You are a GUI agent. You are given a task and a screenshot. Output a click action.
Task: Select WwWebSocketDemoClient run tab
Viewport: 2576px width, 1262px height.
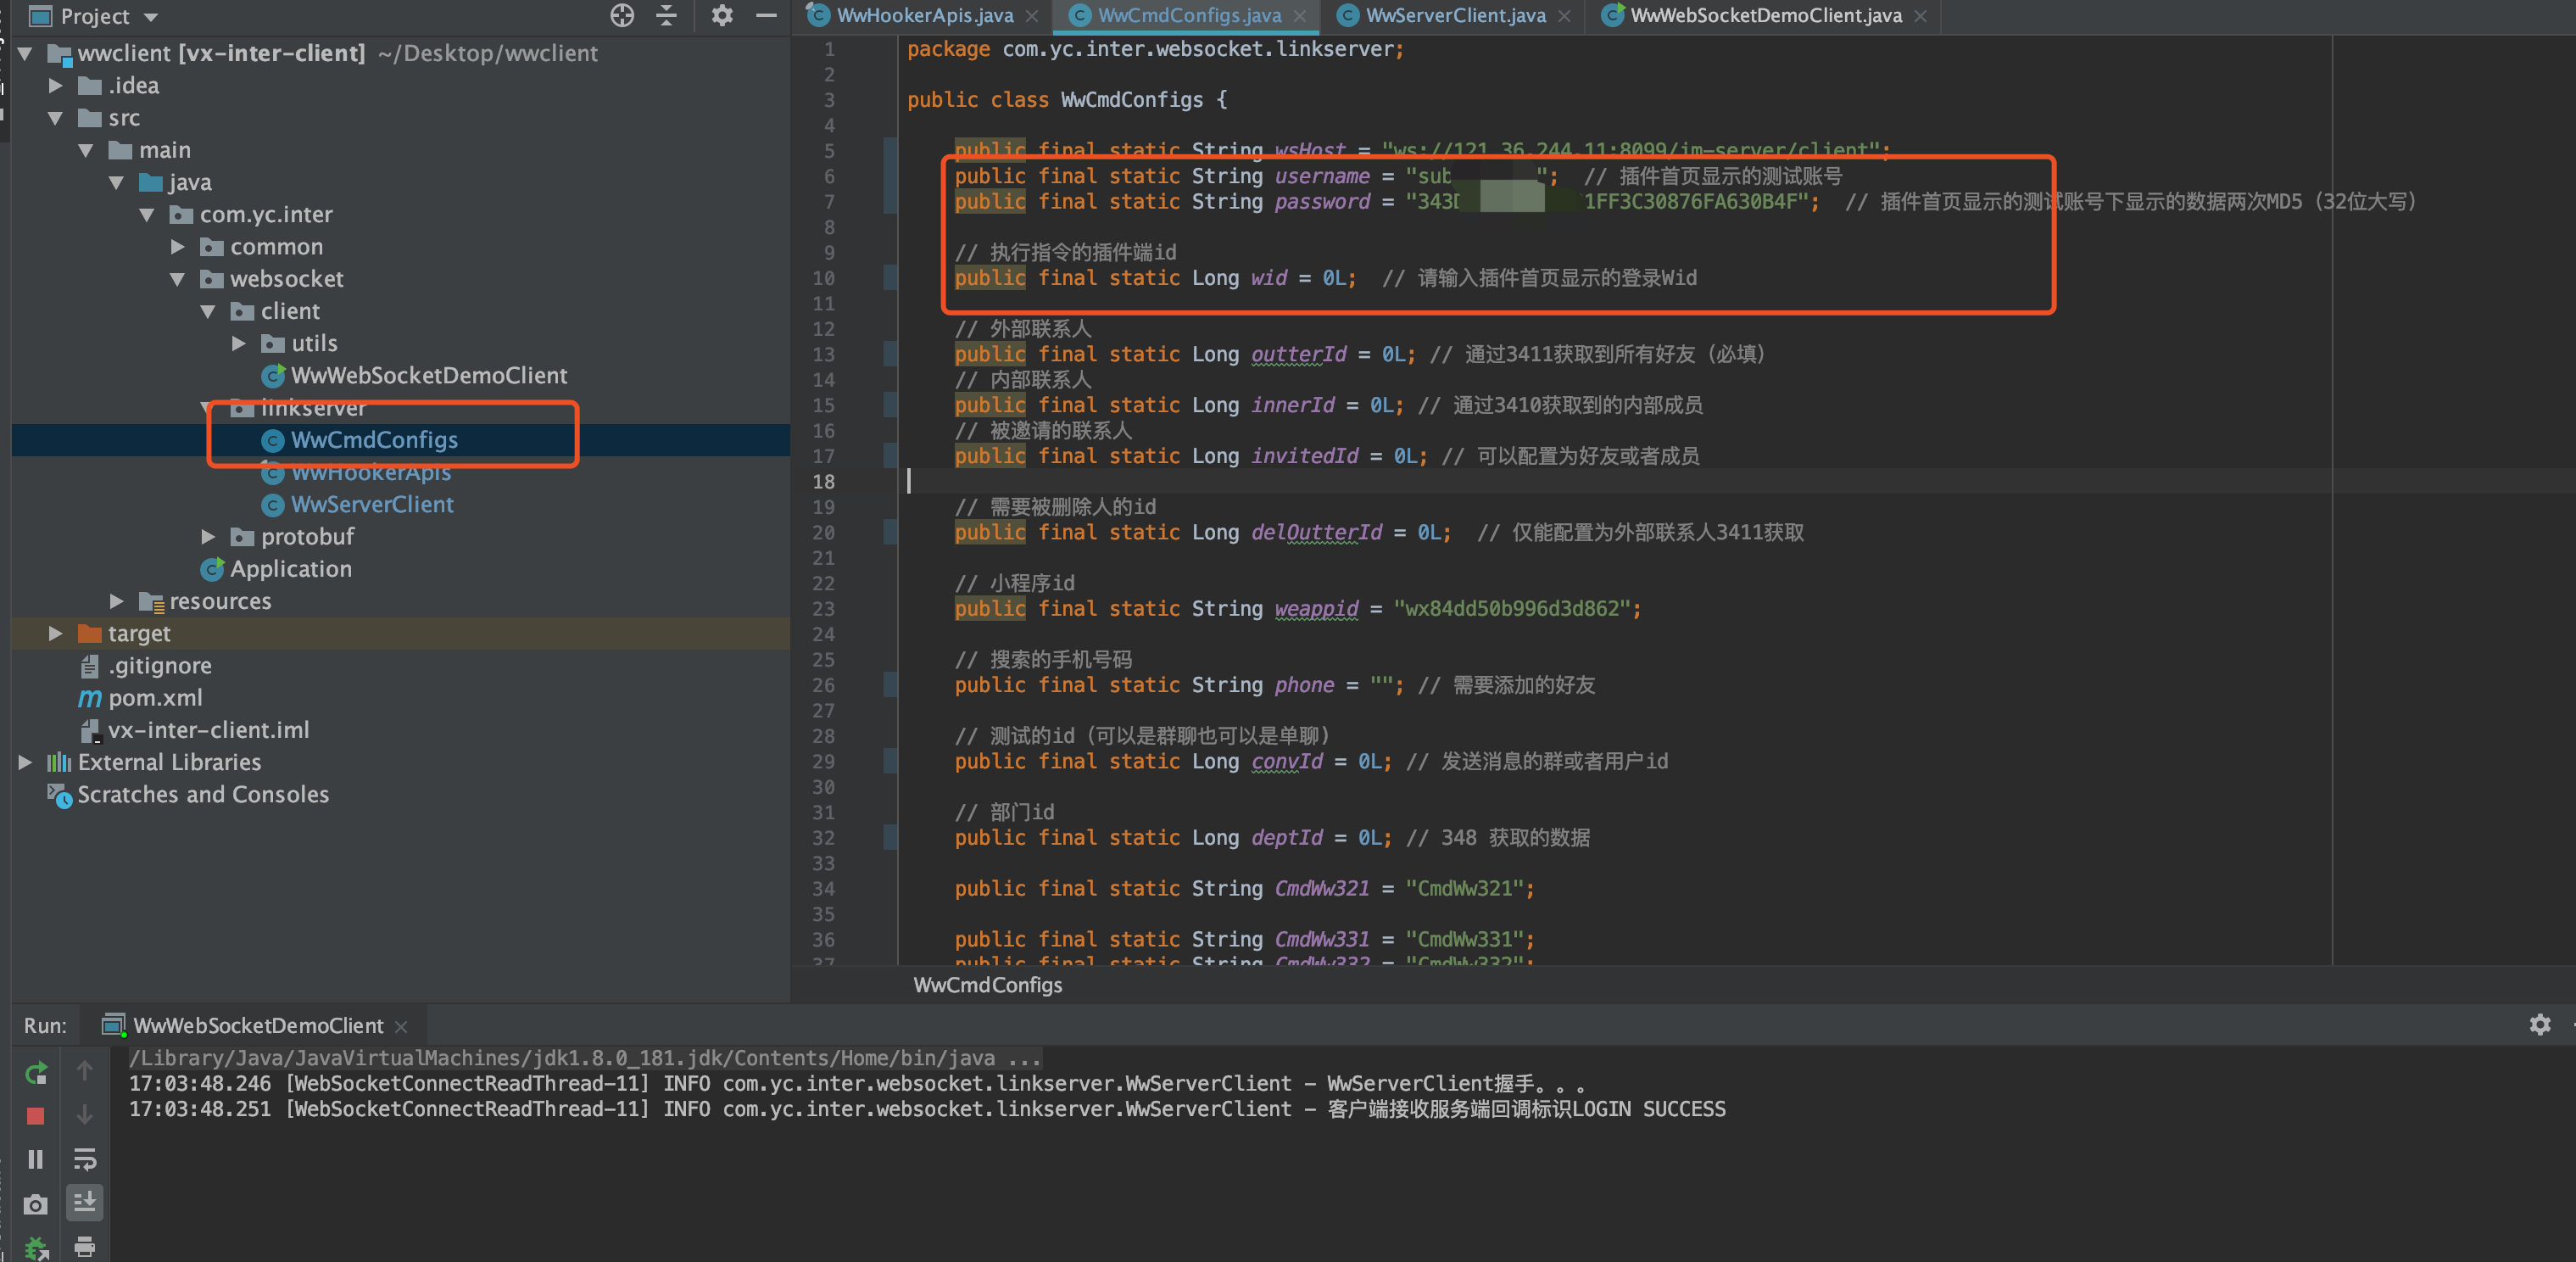click(x=257, y=1025)
